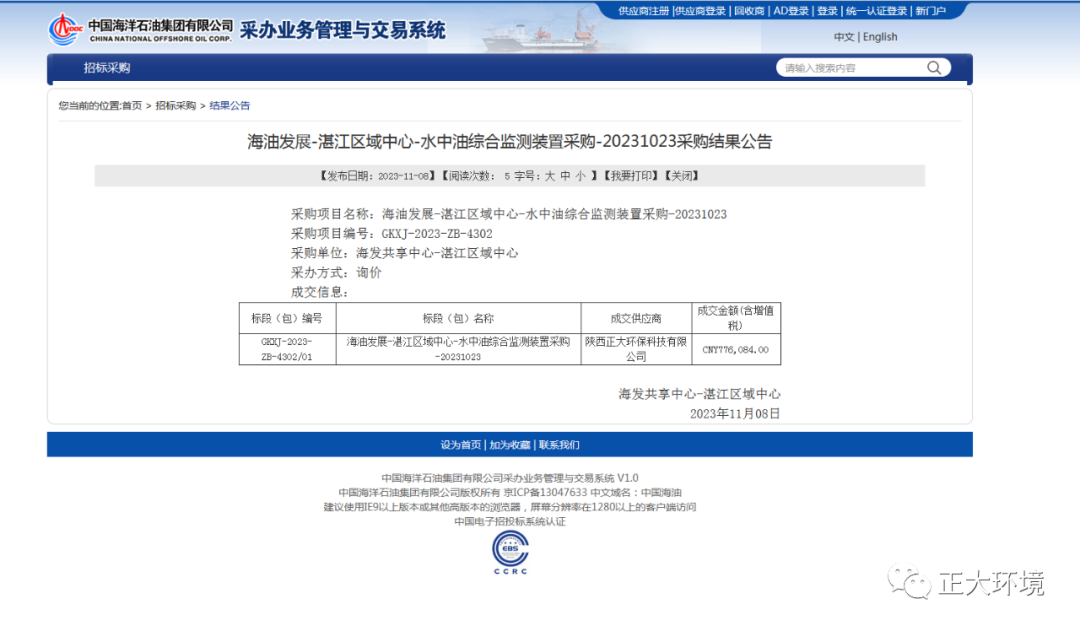Click the announcement title heading
Image resolution: width=1080 pixels, height=631 pixels.
tap(510, 142)
